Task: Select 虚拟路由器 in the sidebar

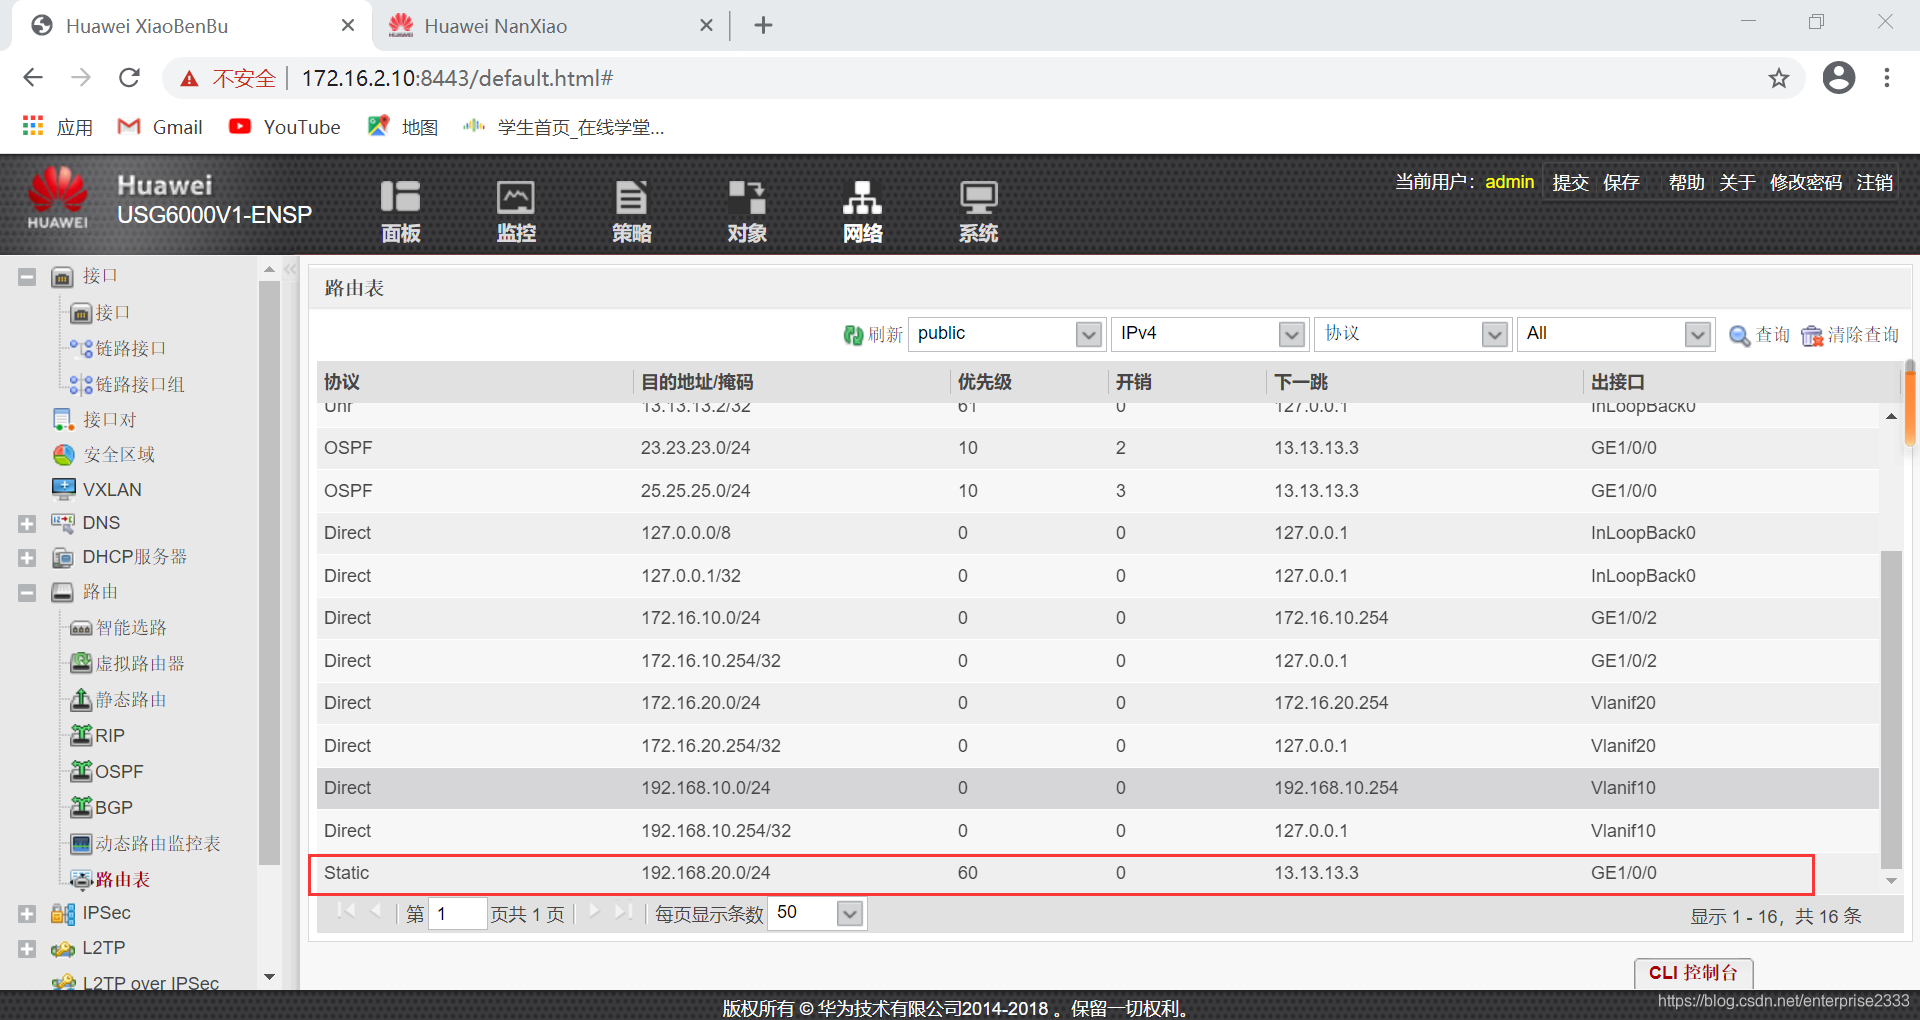Action: pyautogui.click(x=139, y=664)
